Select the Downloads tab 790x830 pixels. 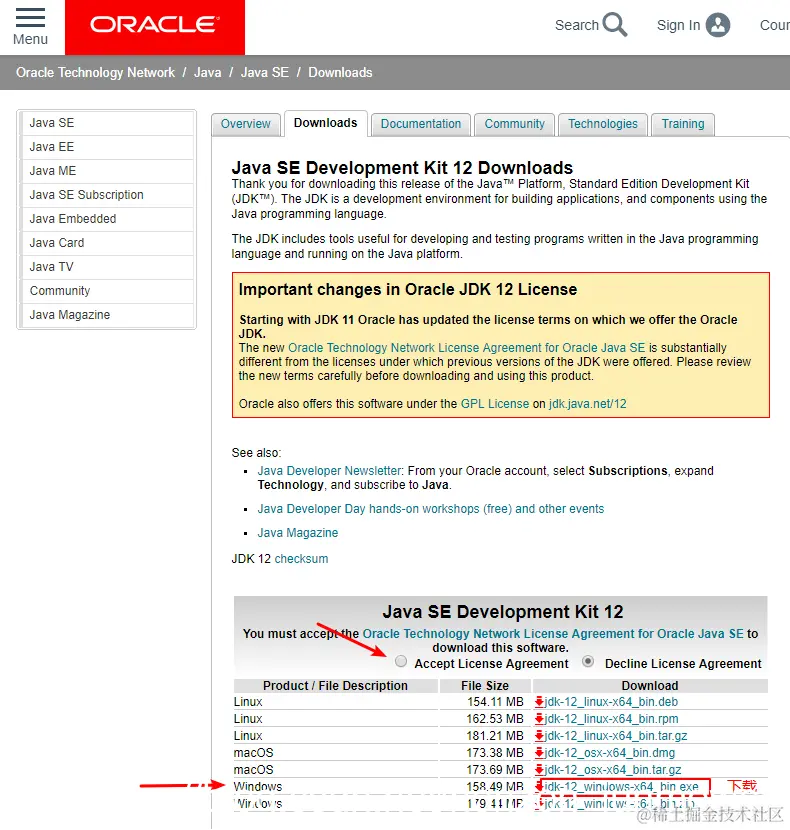326,123
